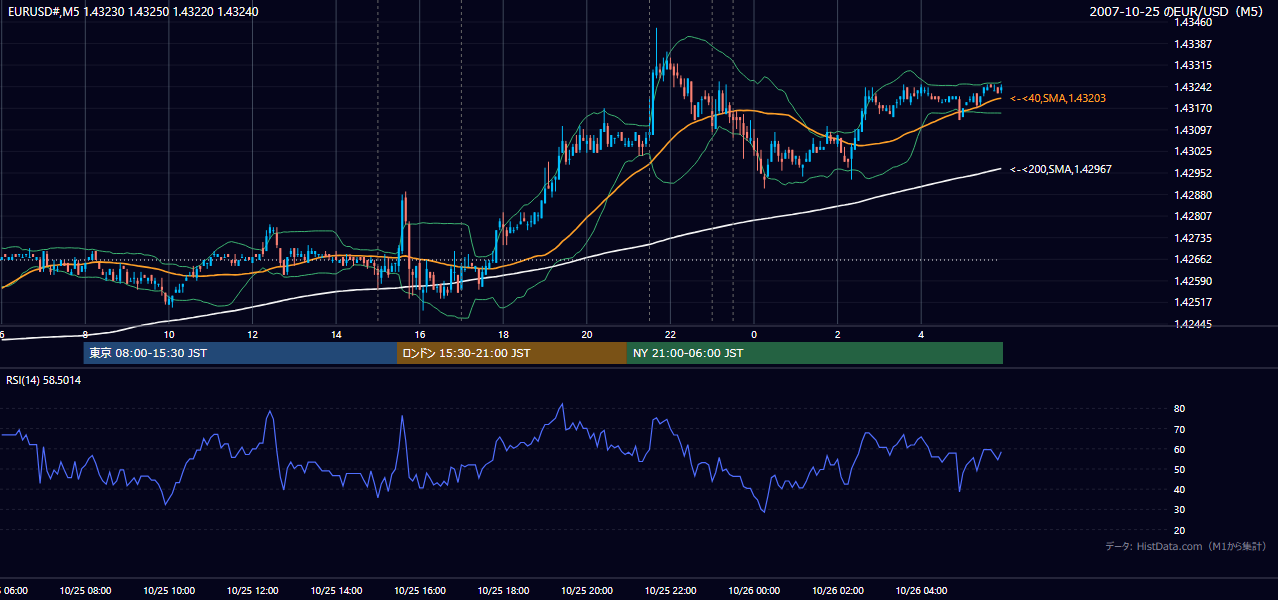Click price level 1.42735 on the axis

pos(1193,238)
